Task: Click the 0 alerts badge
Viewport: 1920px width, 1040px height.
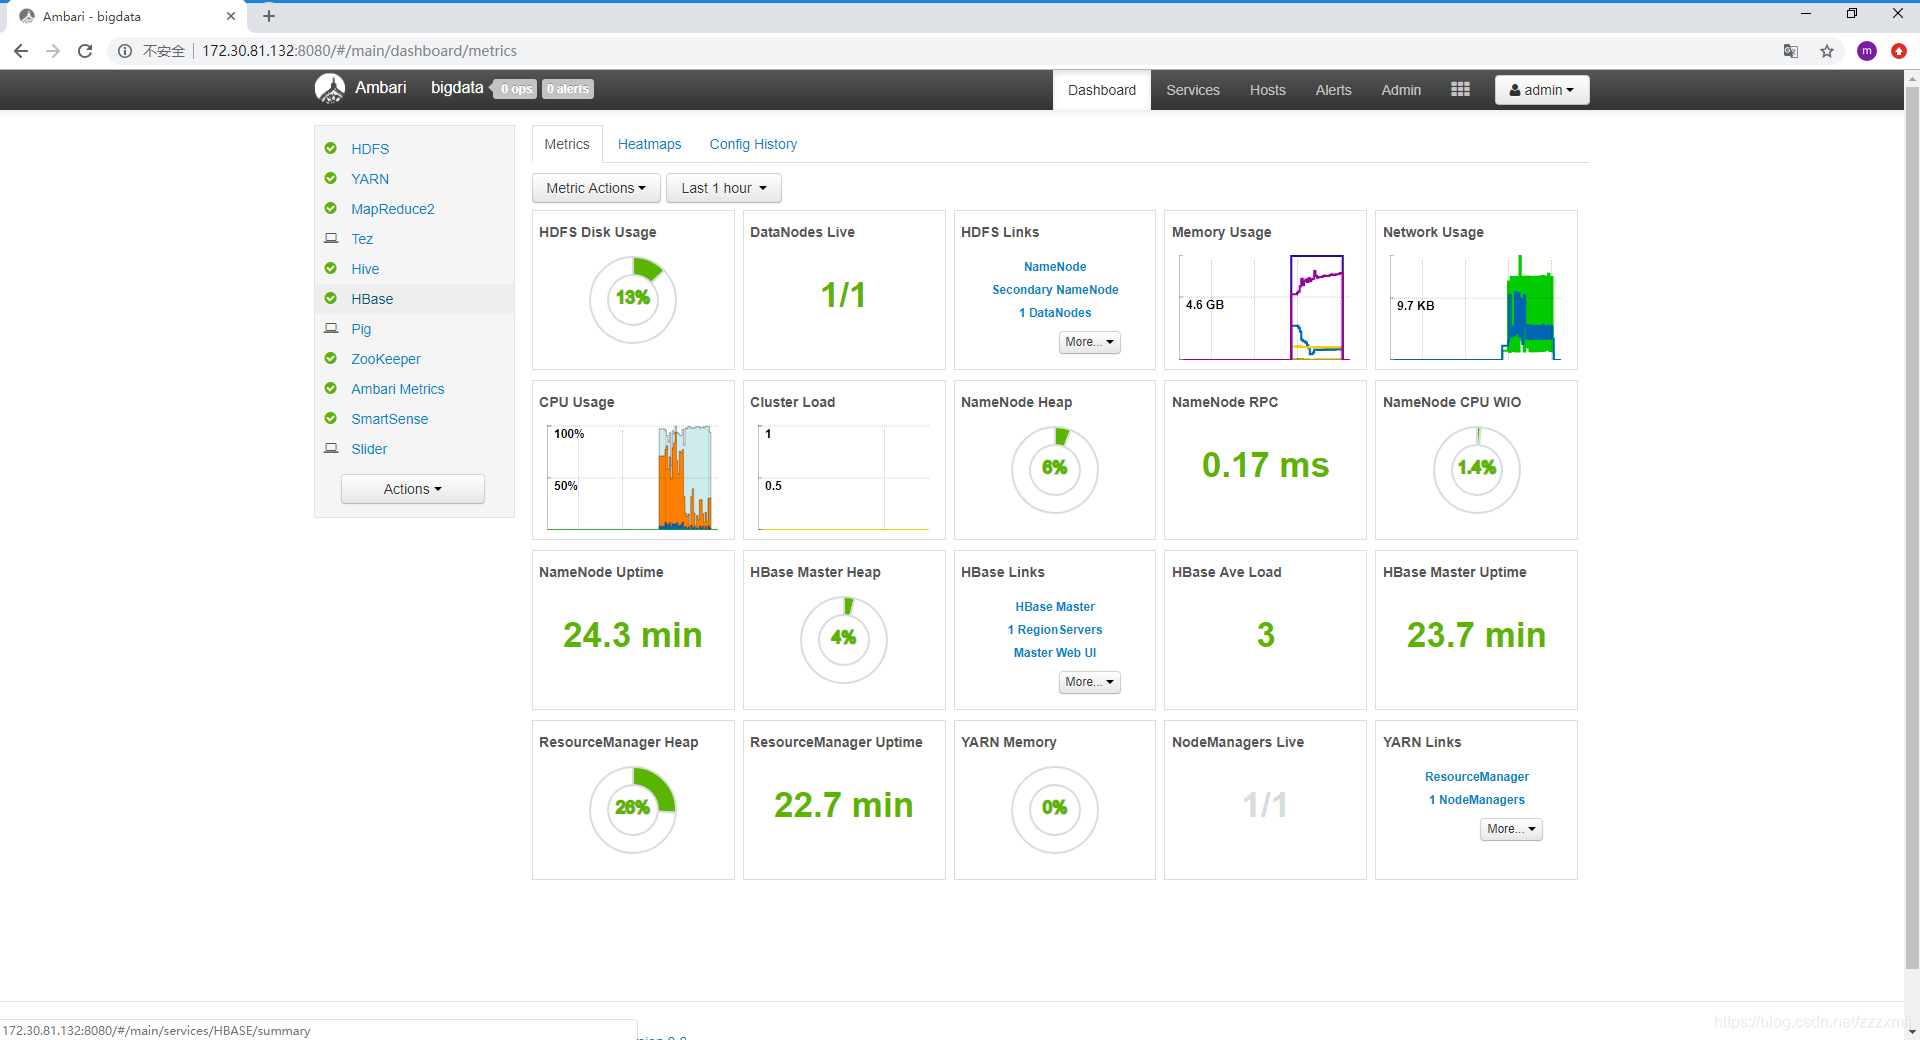Action: [x=568, y=89]
